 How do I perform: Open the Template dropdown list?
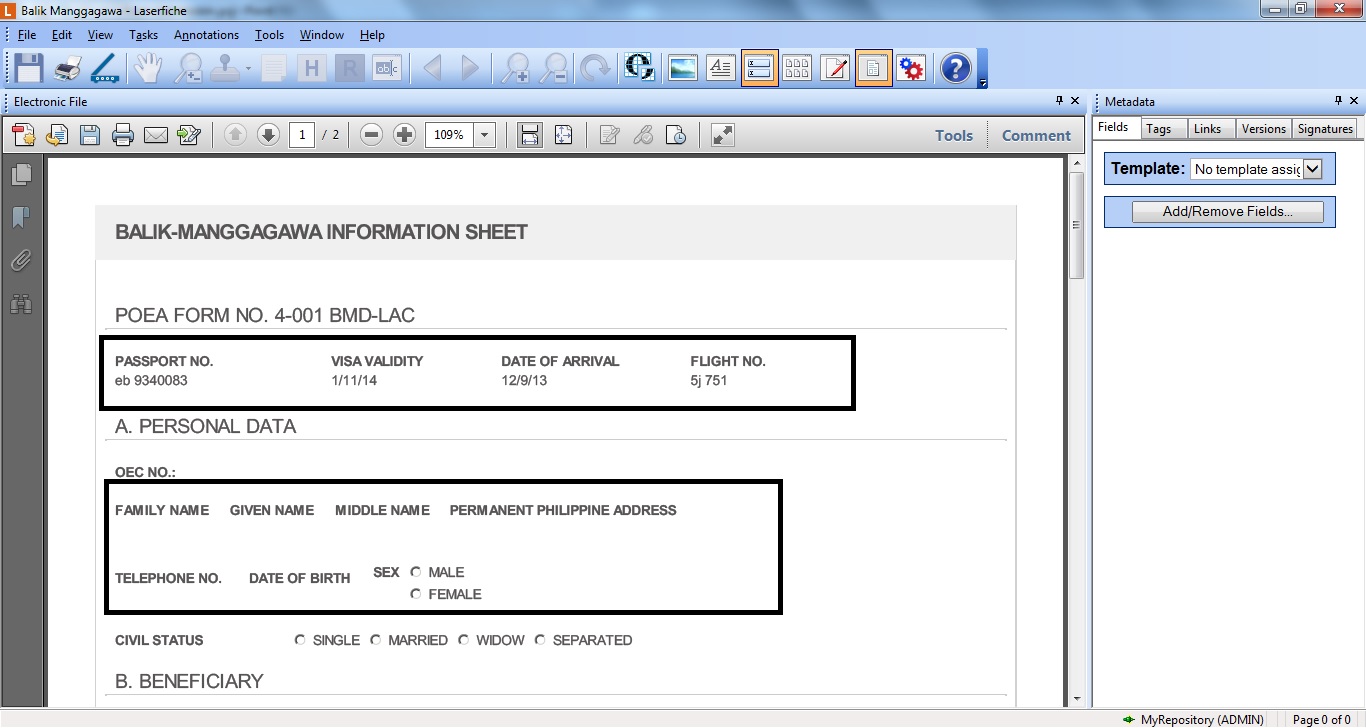pos(1313,169)
